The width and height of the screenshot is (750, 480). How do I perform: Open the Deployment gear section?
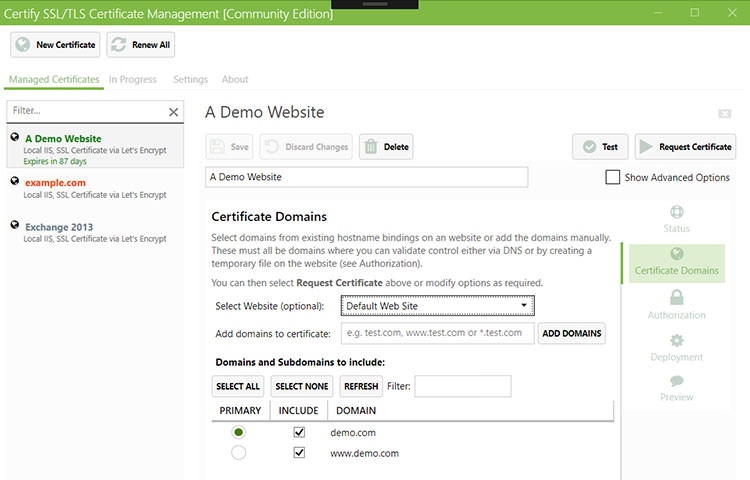[677, 341]
